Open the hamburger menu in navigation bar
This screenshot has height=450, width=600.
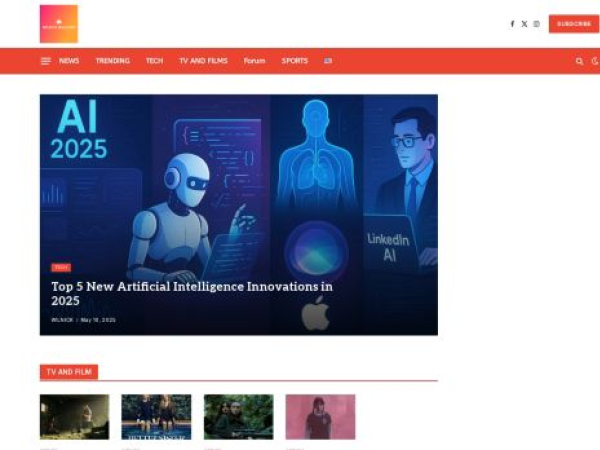pos(45,61)
